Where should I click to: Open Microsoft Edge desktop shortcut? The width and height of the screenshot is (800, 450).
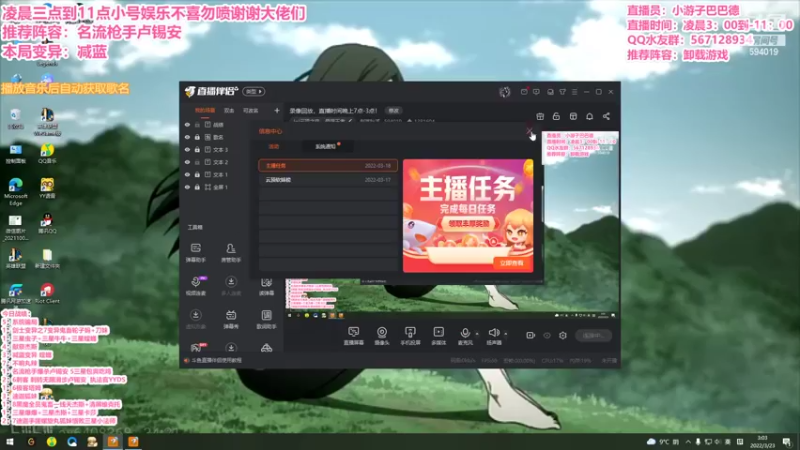pyautogui.click(x=15, y=191)
